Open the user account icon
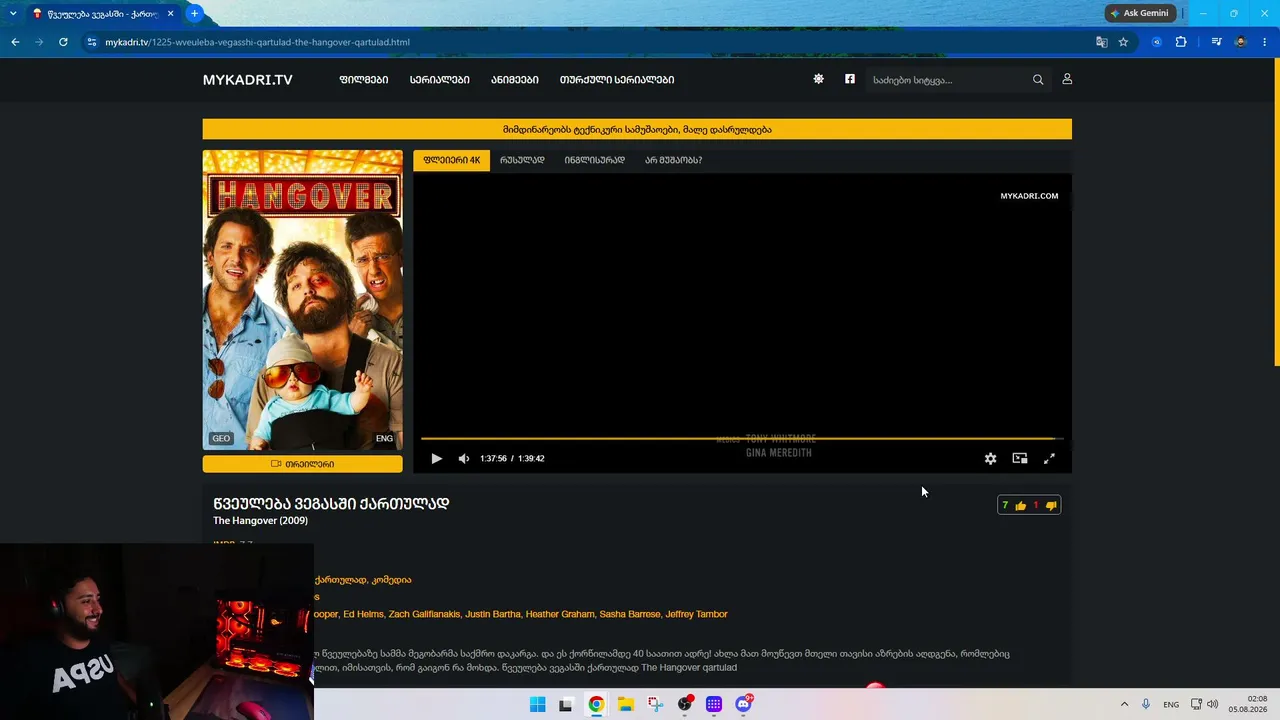Image resolution: width=1280 pixels, height=720 pixels. coord(1067,79)
